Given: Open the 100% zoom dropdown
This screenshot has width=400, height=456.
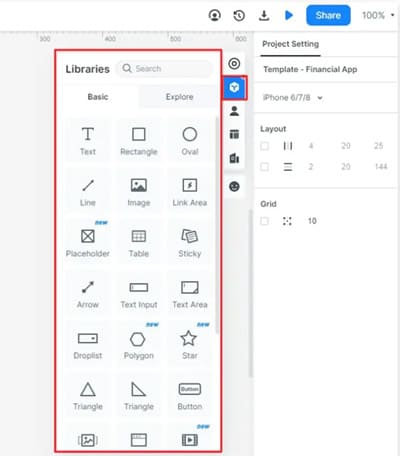Looking at the screenshot, I should point(378,15).
